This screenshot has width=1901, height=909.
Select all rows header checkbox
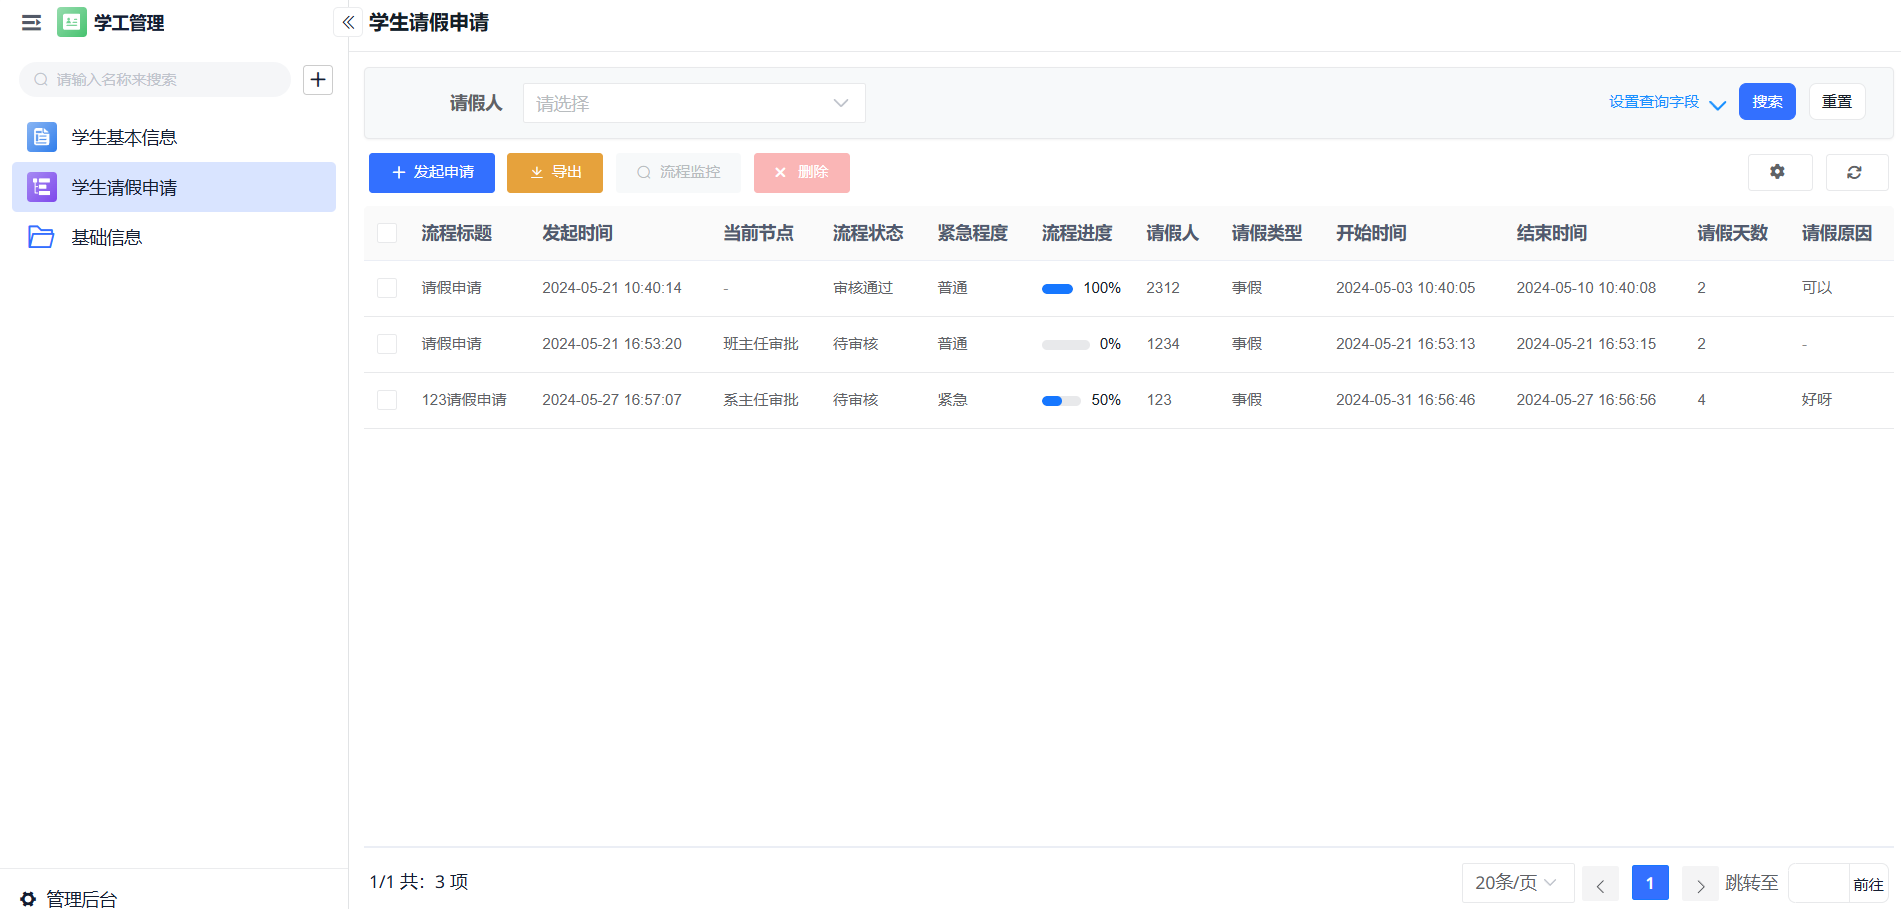coord(387,233)
